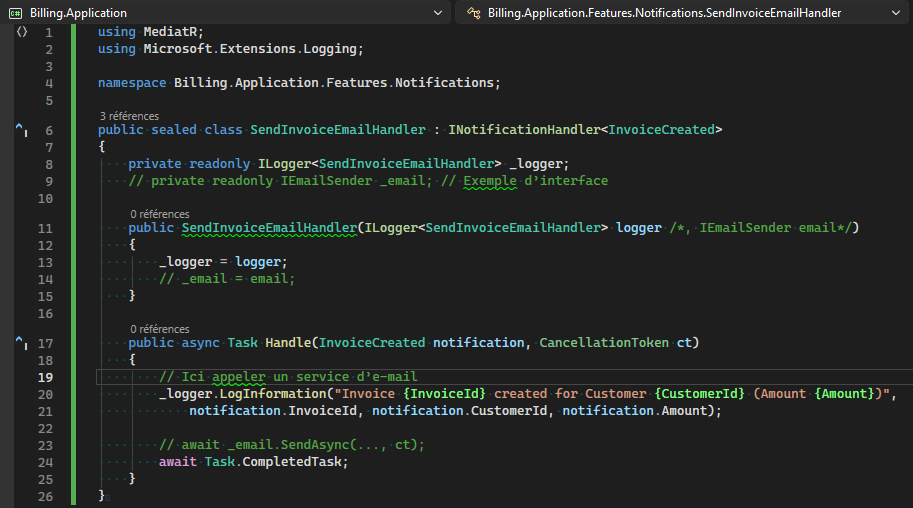Click line number 19 in the gutter
The width and height of the screenshot is (913, 508).
(x=45, y=377)
